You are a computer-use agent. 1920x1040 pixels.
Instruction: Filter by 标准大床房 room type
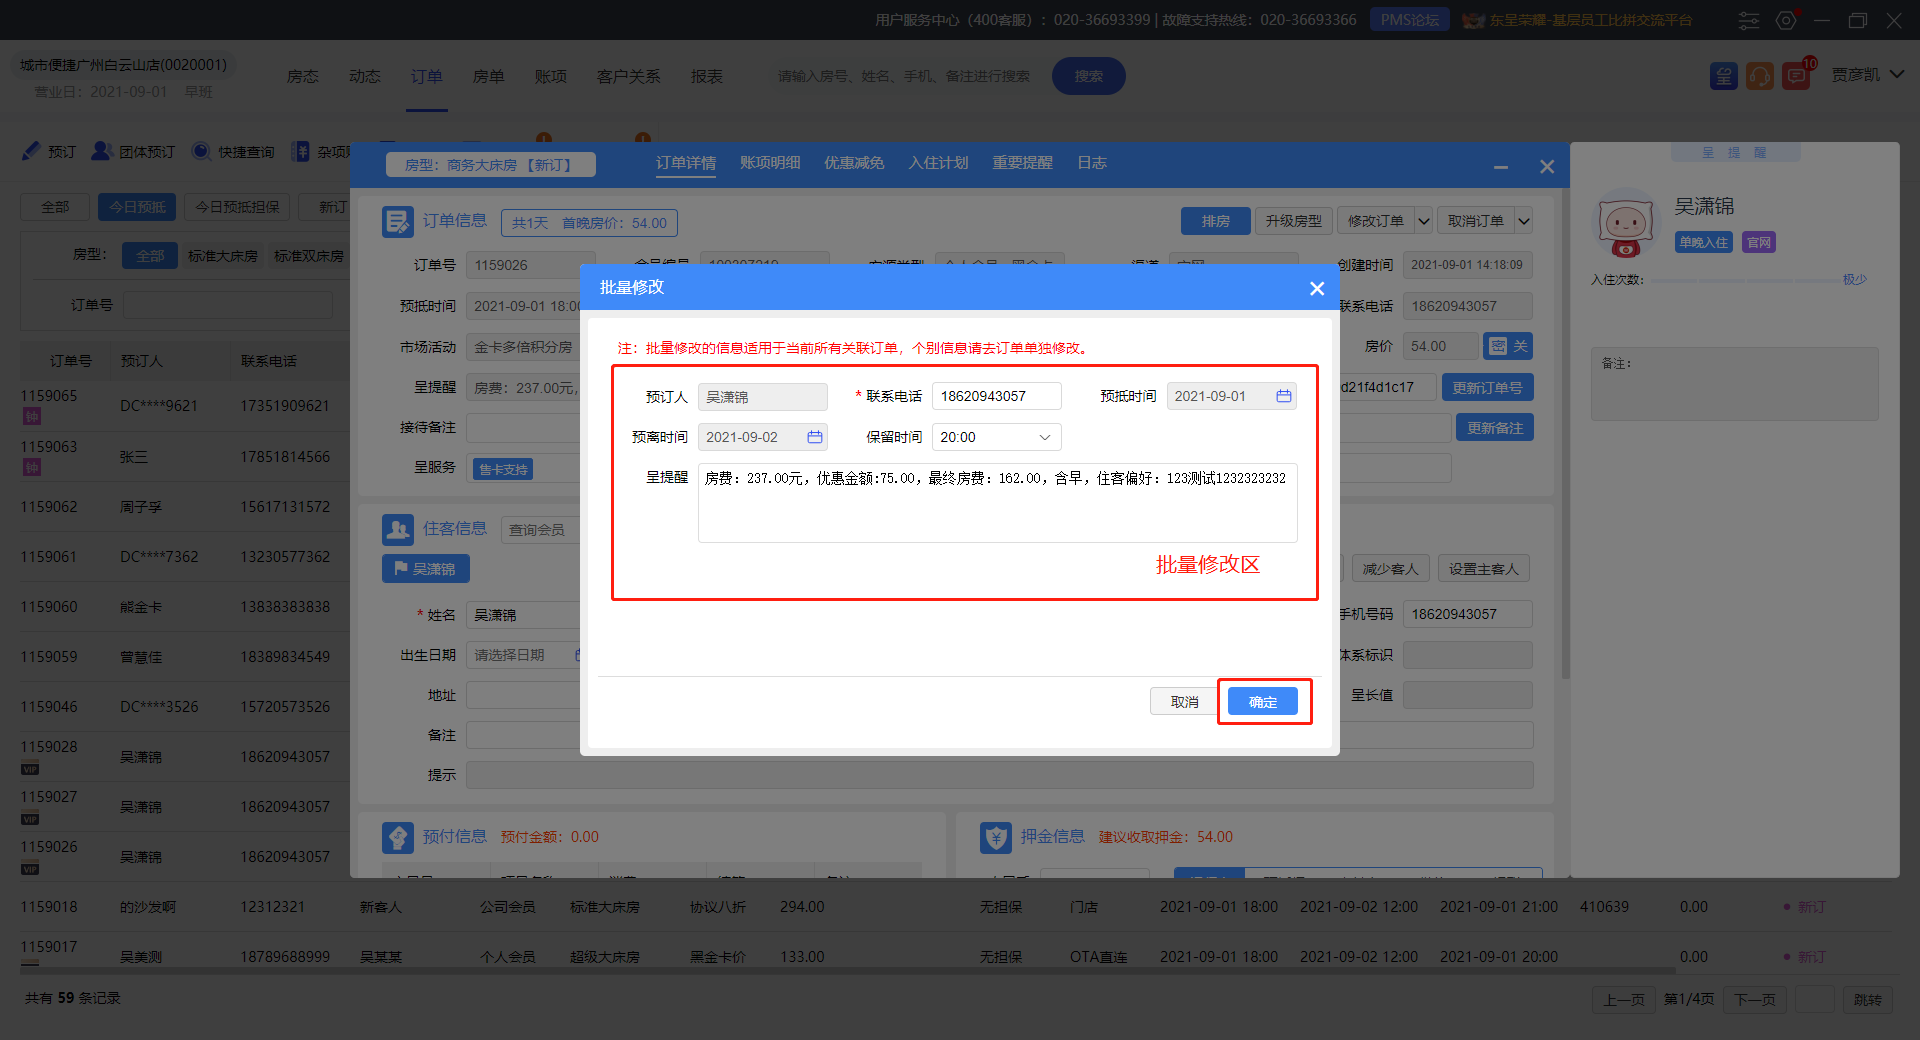[223, 256]
